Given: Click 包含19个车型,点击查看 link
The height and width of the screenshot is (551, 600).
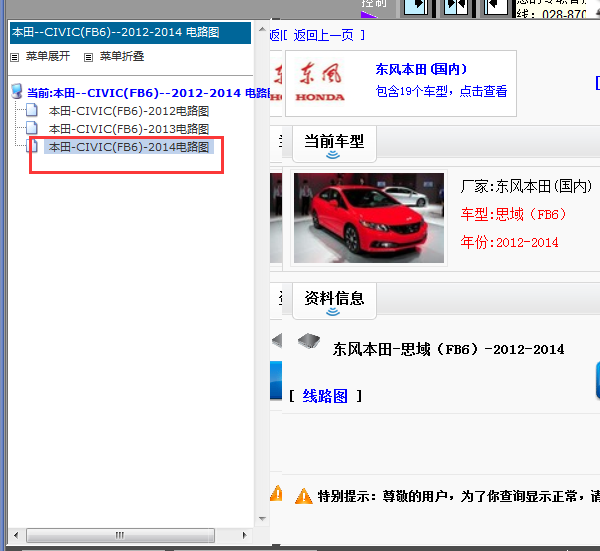Looking at the screenshot, I should (x=441, y=91).
